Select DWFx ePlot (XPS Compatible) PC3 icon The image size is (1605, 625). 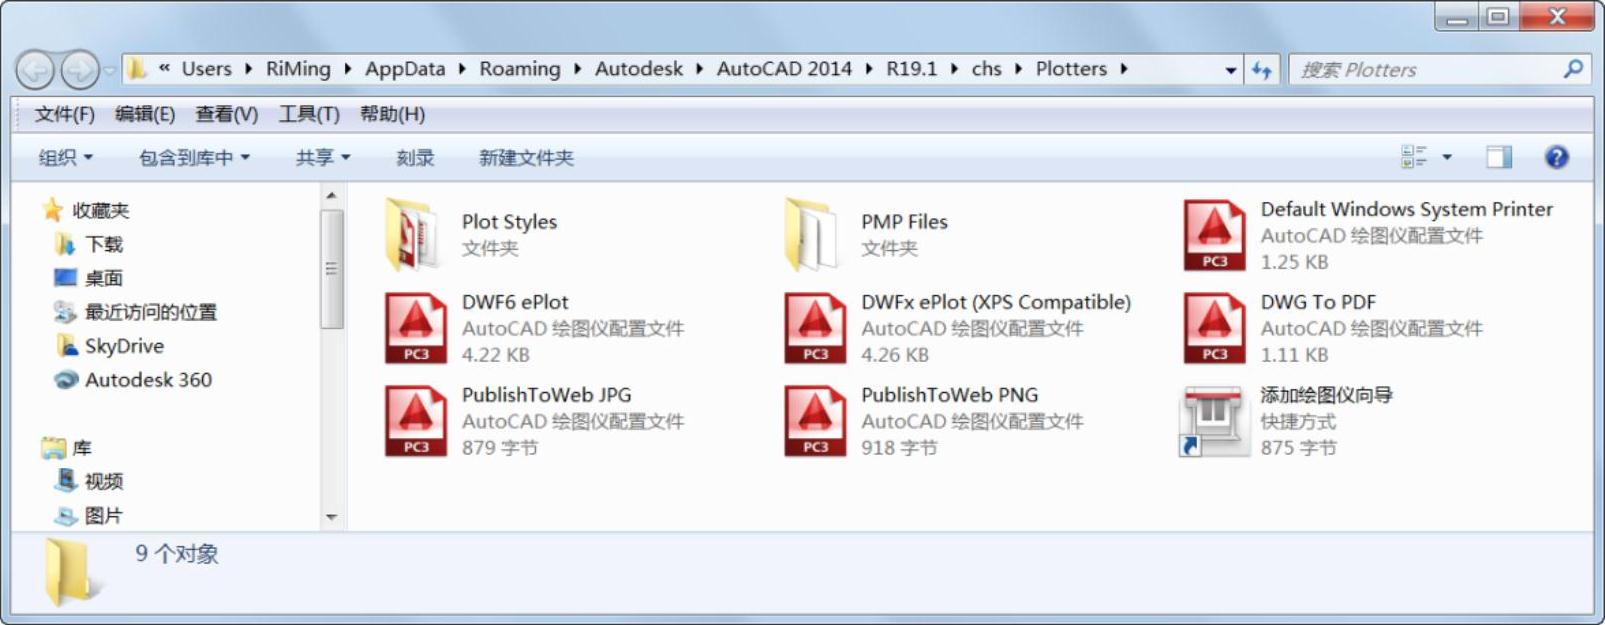tap(815, 328)
